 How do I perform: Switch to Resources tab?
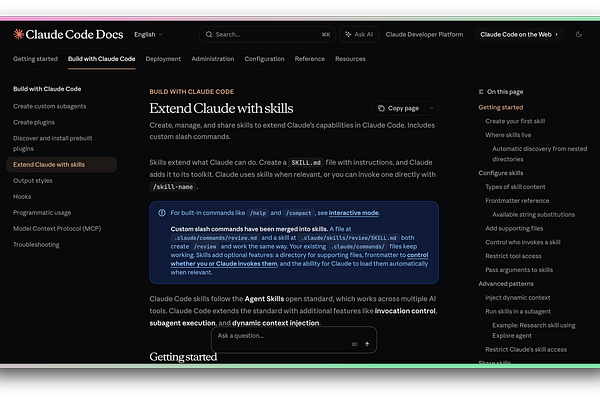click(350, 59)
